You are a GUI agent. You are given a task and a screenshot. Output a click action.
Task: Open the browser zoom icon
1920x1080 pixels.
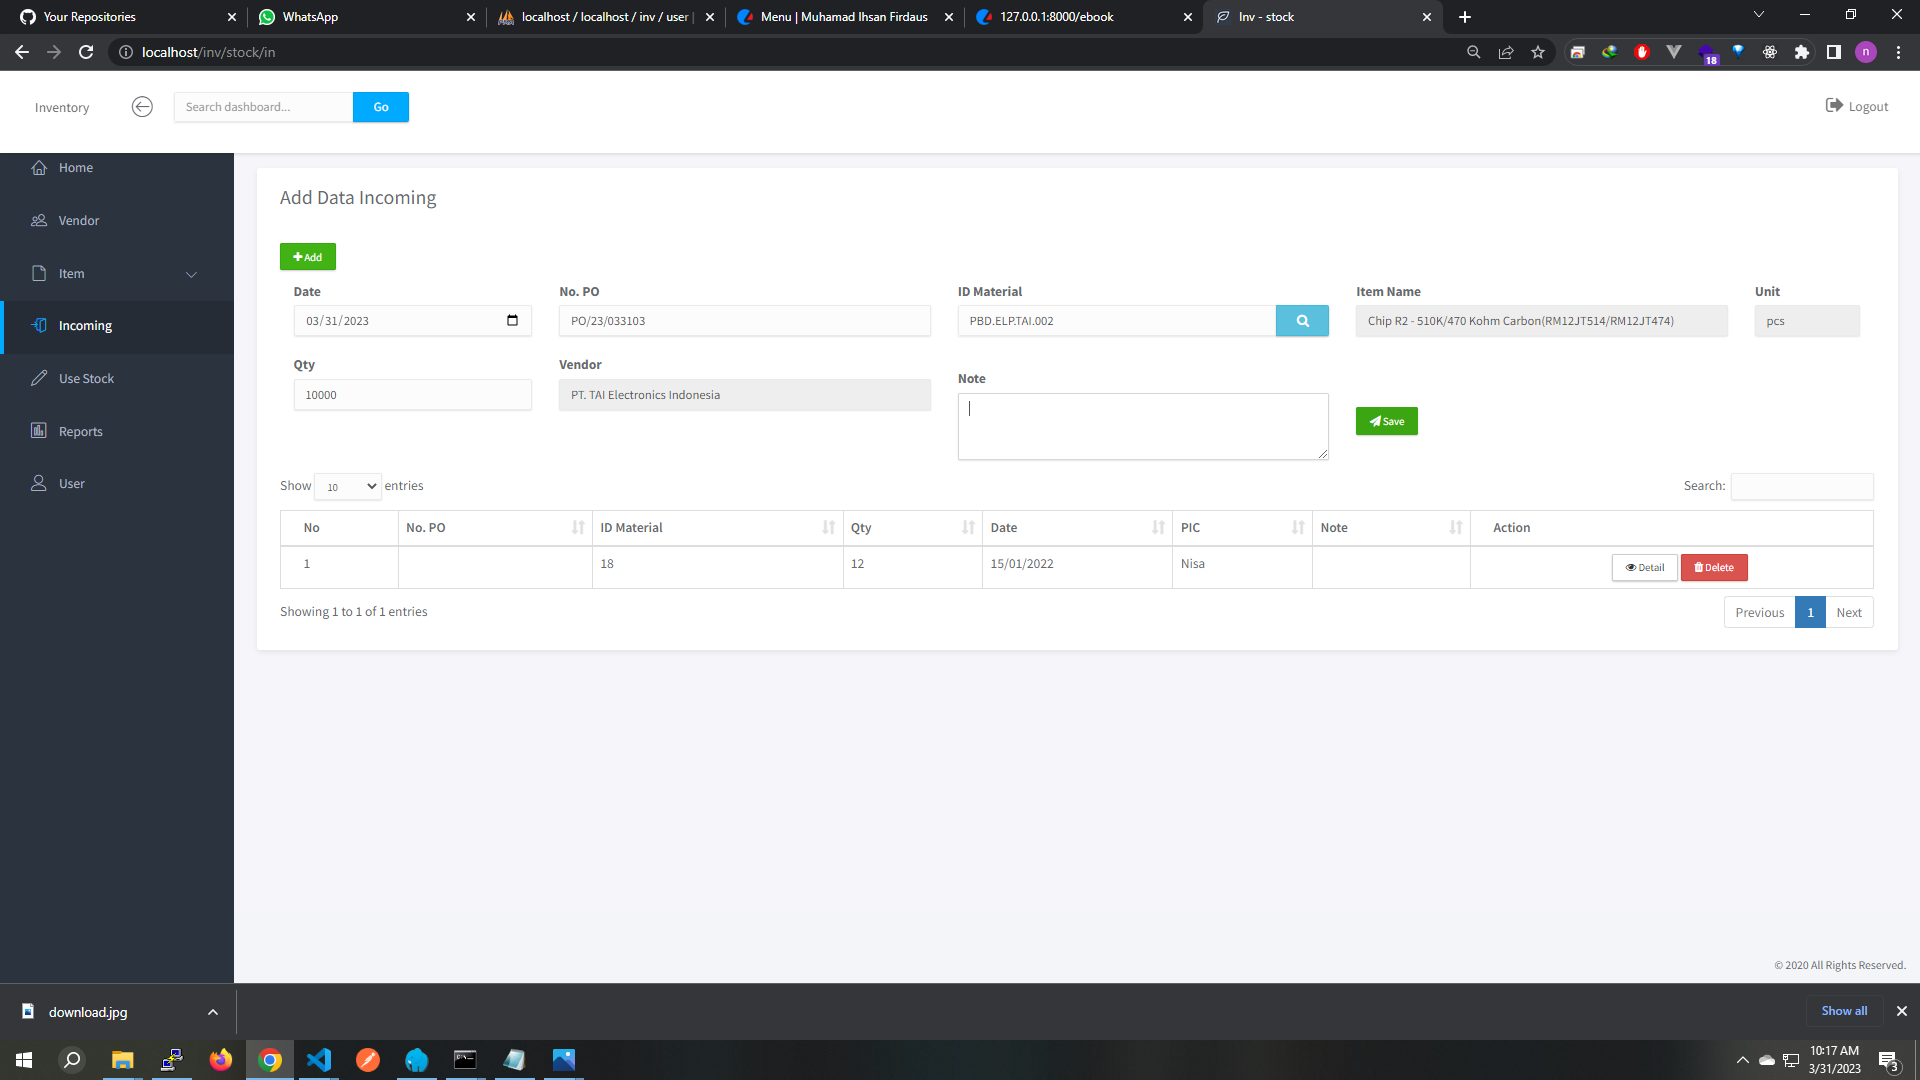click(1474, 52)
